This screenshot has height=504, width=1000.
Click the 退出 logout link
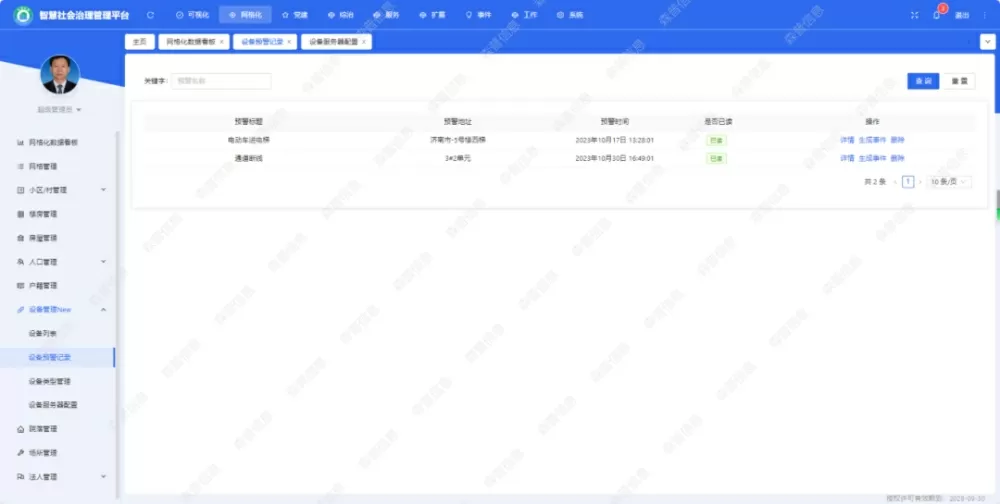[x=962, y=15]
